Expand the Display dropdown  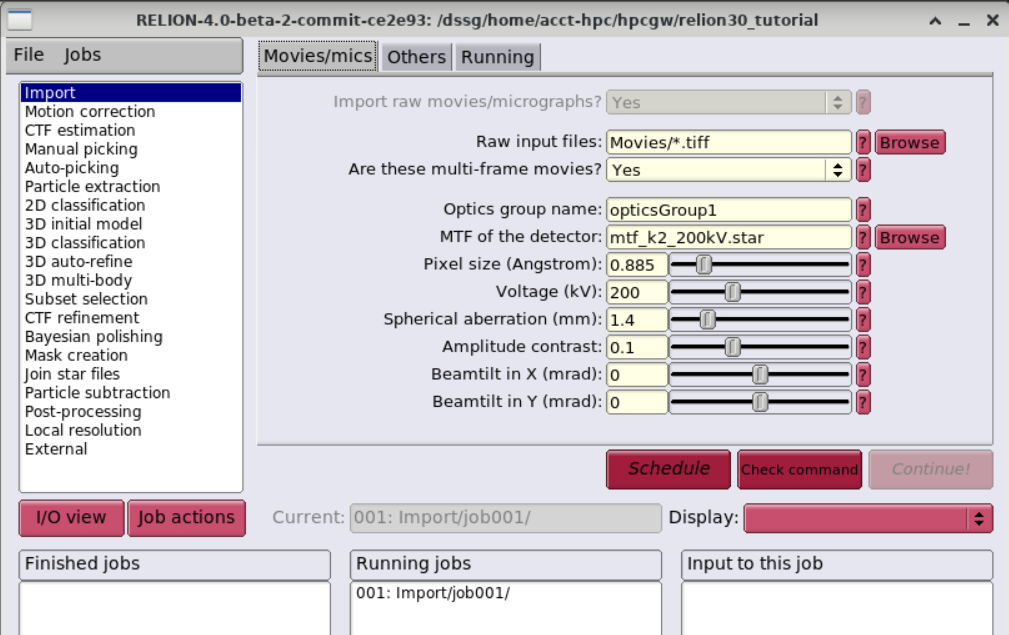click(868, 518)
